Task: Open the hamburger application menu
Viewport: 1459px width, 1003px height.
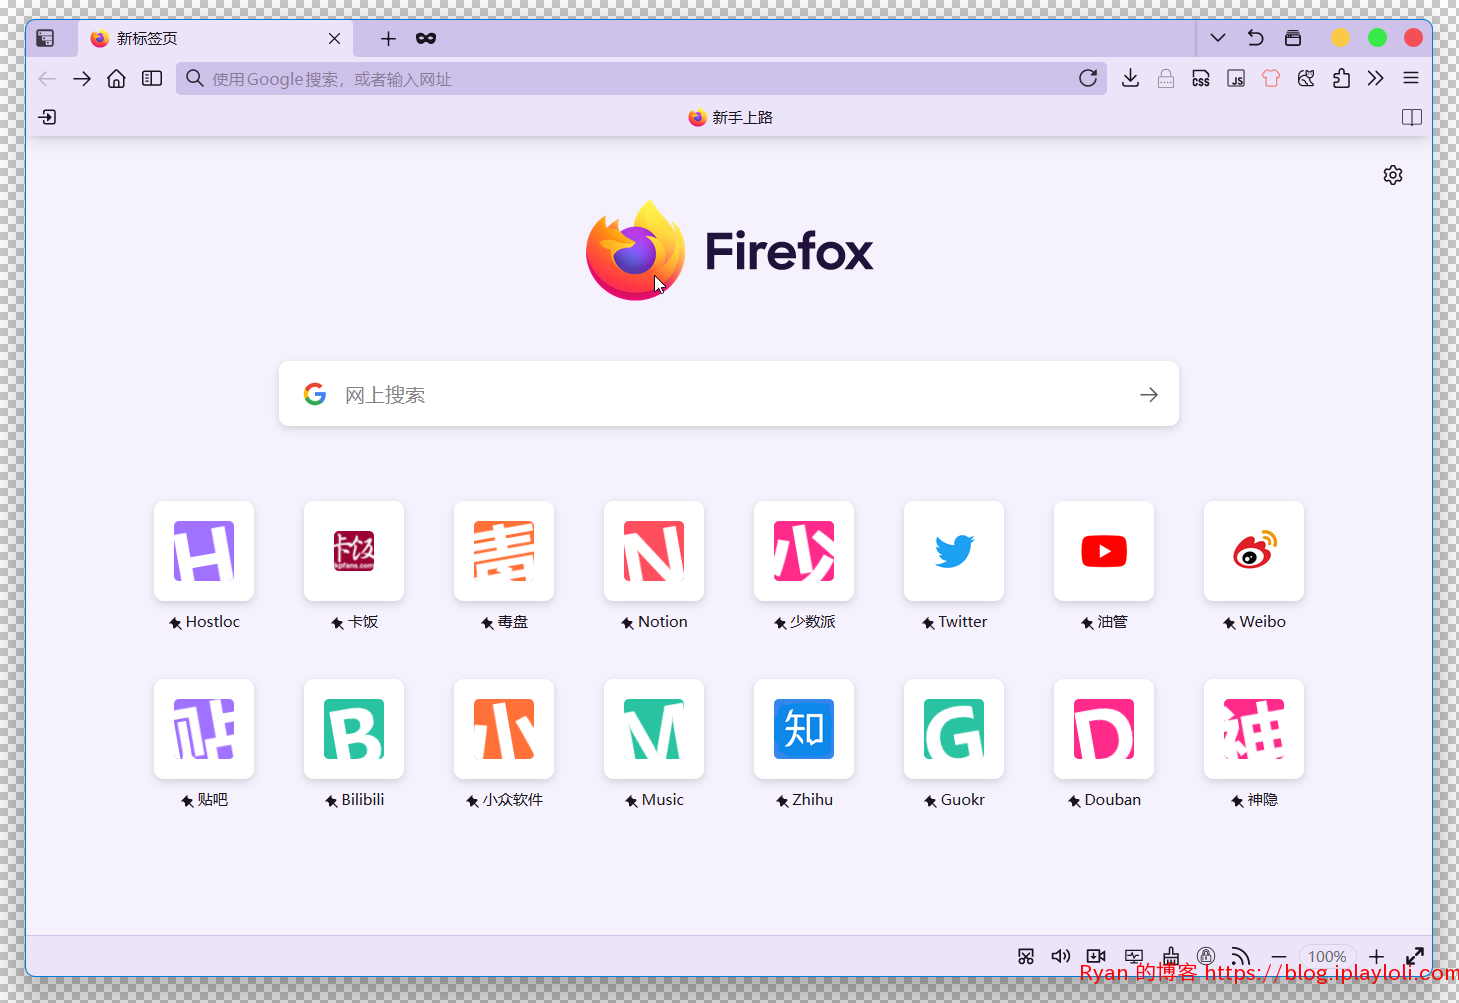Action: pos(1411,79)
